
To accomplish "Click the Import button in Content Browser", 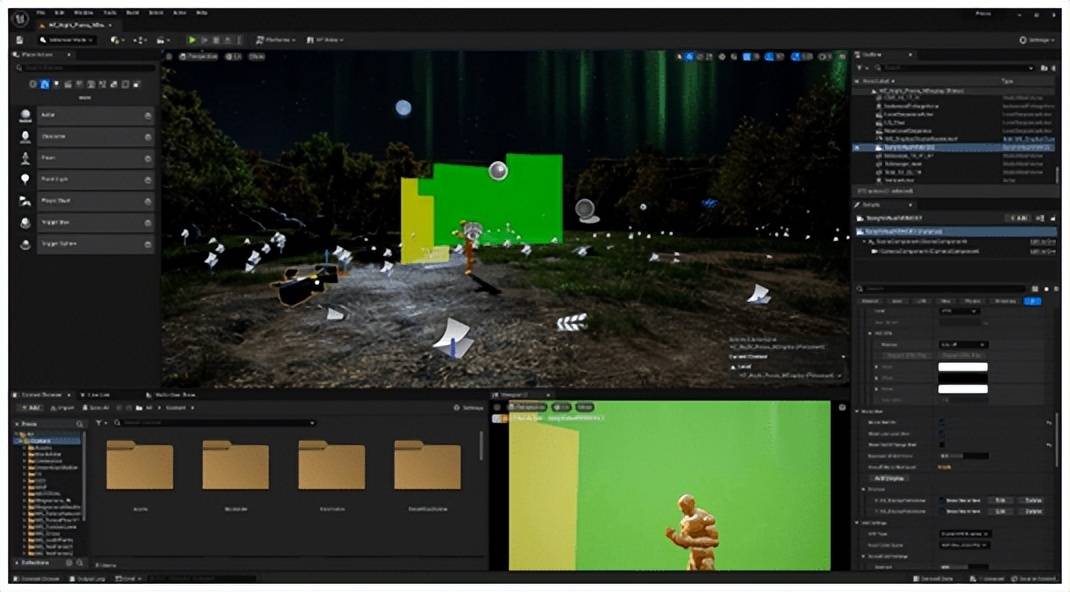I will pos(62,408).
